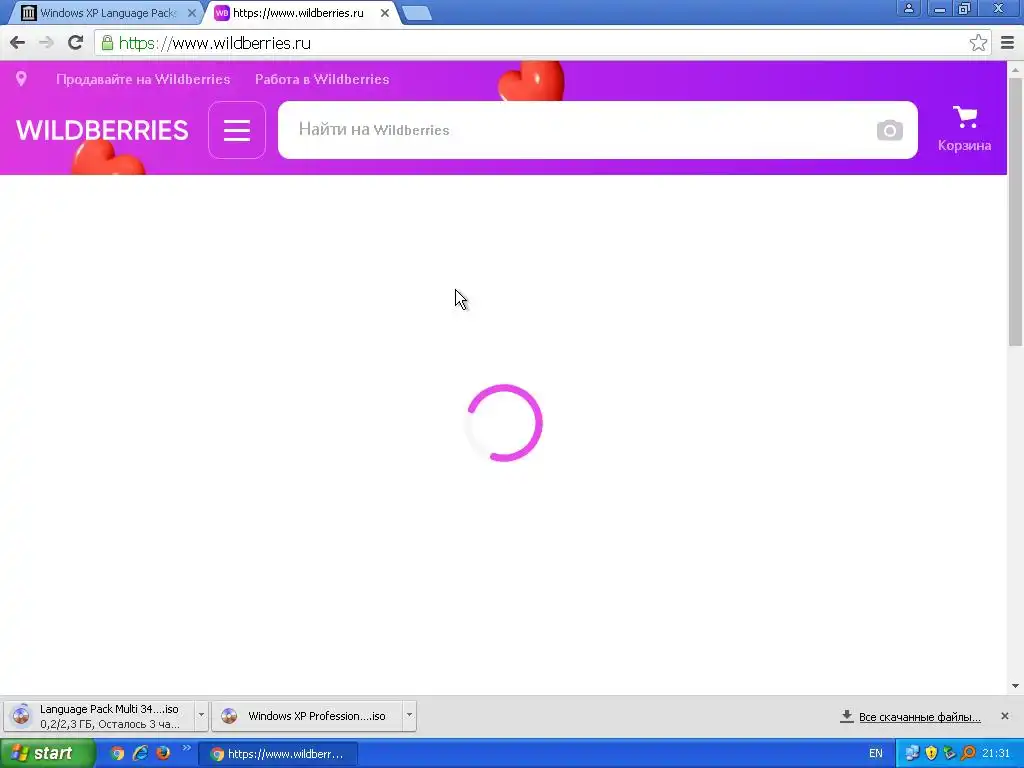This screenshot has width=1024, height=768.
Task: Click the location pin icon
Action: click(x=21, y=79)
